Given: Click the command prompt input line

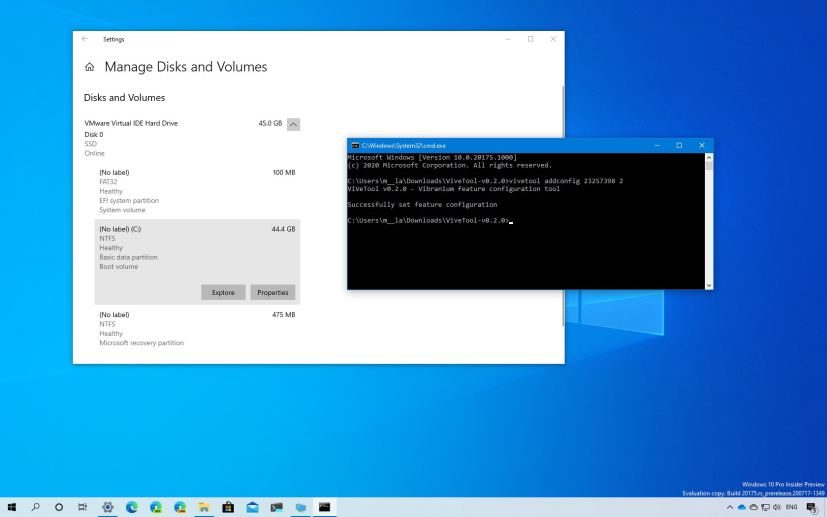Looking at the screenshot, I should point(430,221).
